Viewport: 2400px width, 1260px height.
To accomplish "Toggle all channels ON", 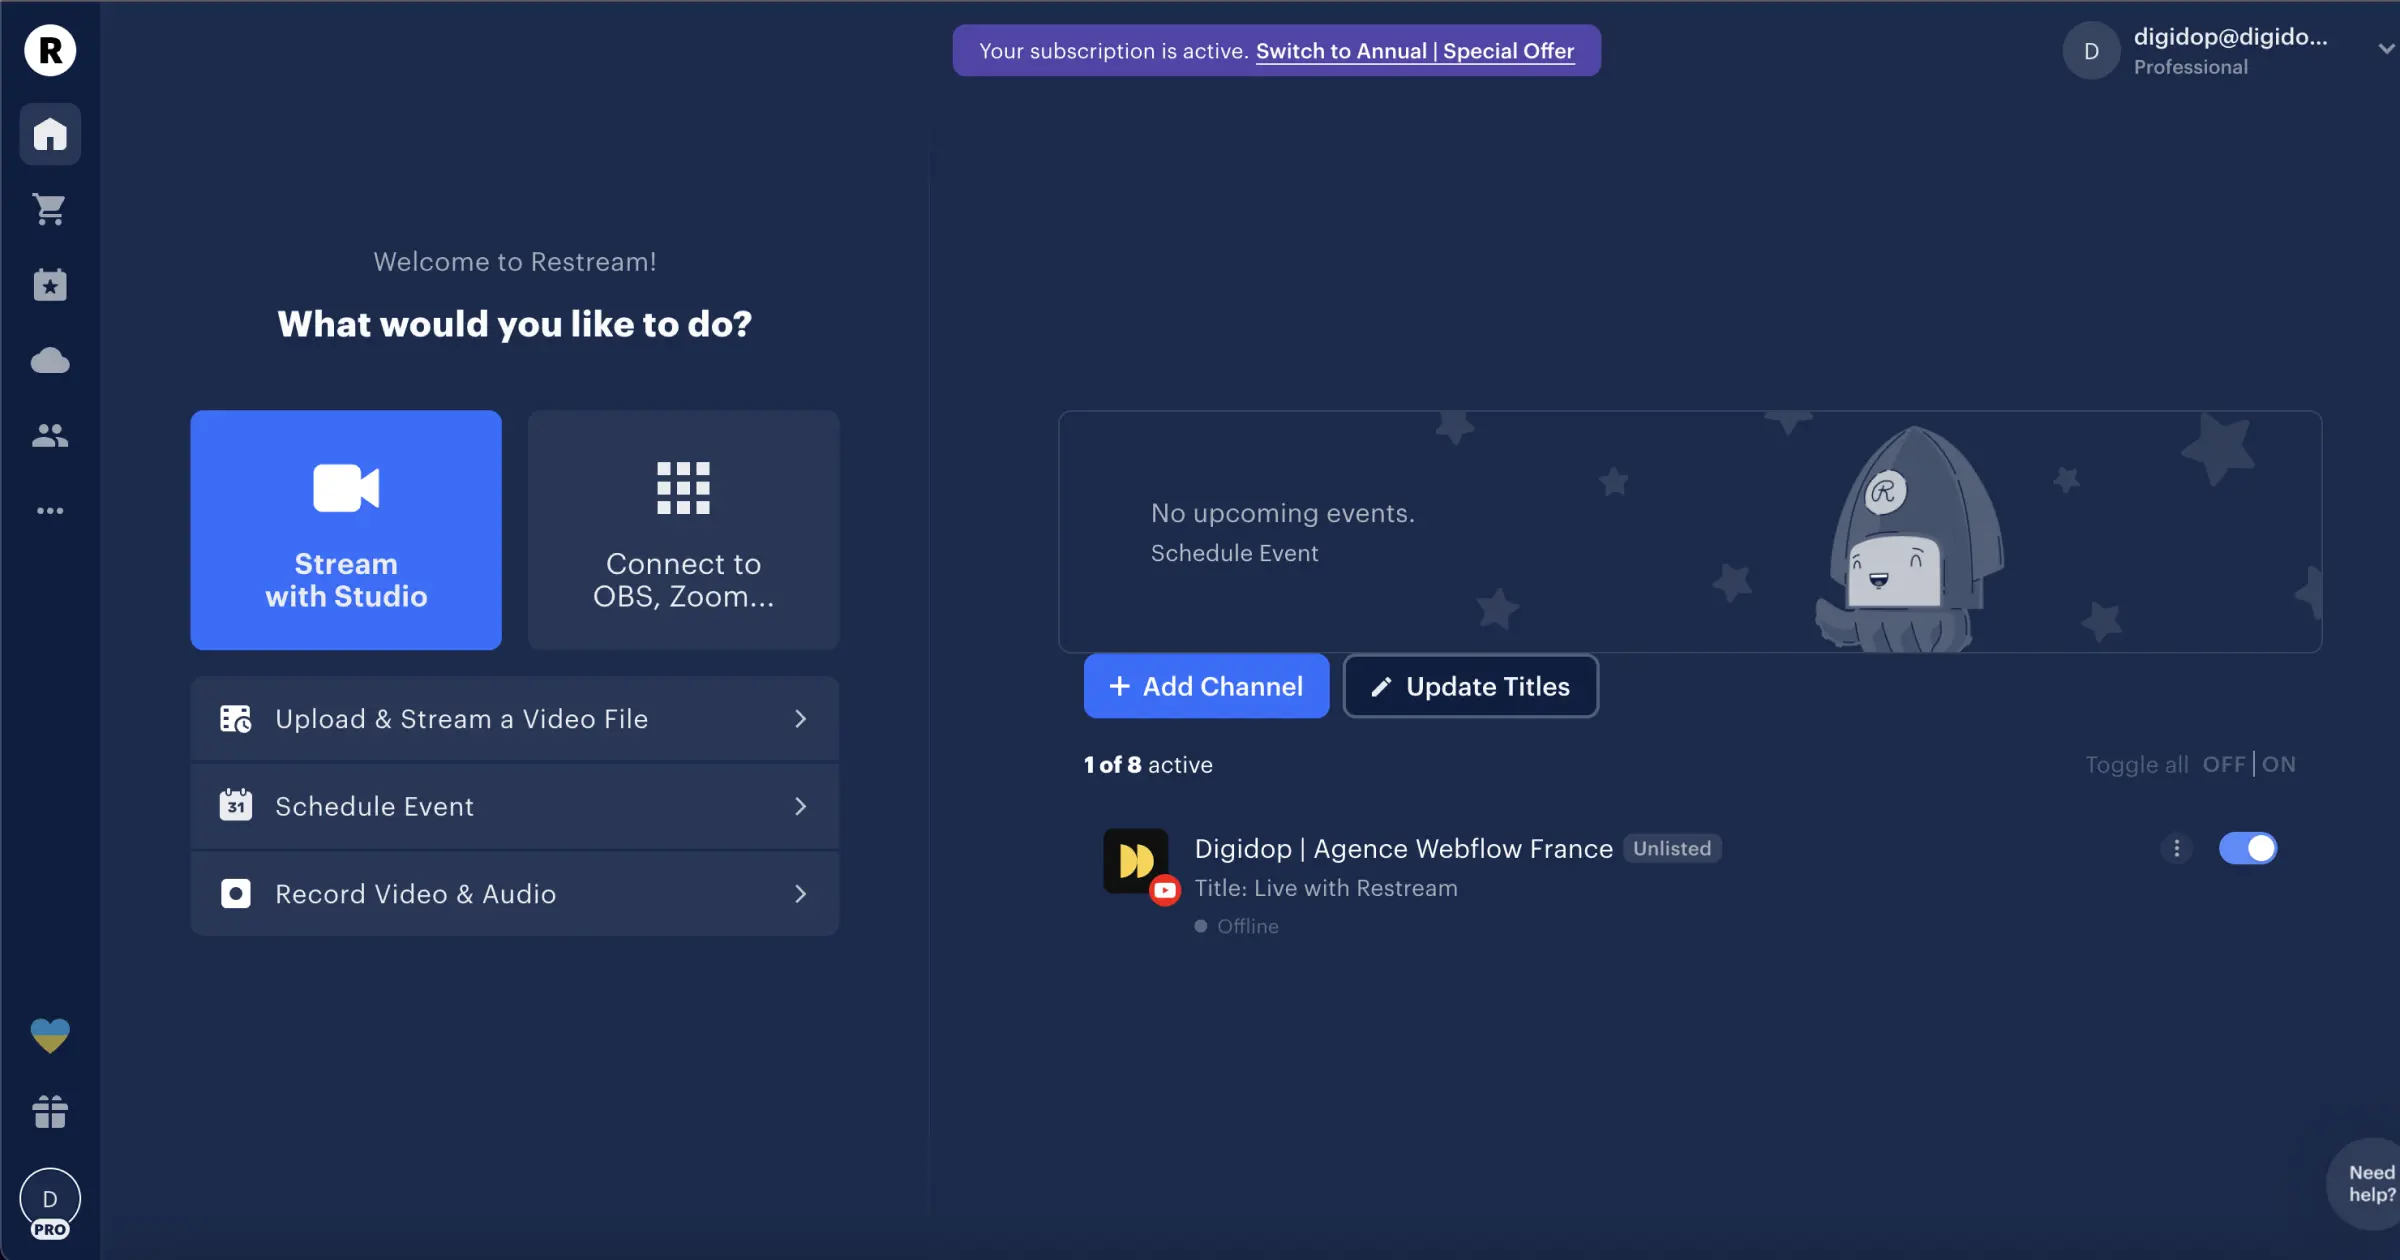I will coord(2279,764).
